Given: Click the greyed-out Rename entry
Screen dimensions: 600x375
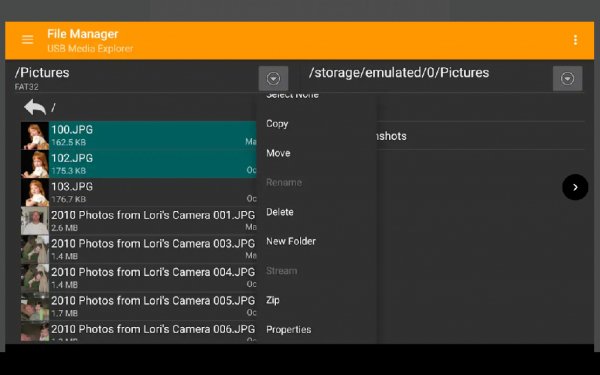Looking at the screenshot, I should [x=284, y=183].
